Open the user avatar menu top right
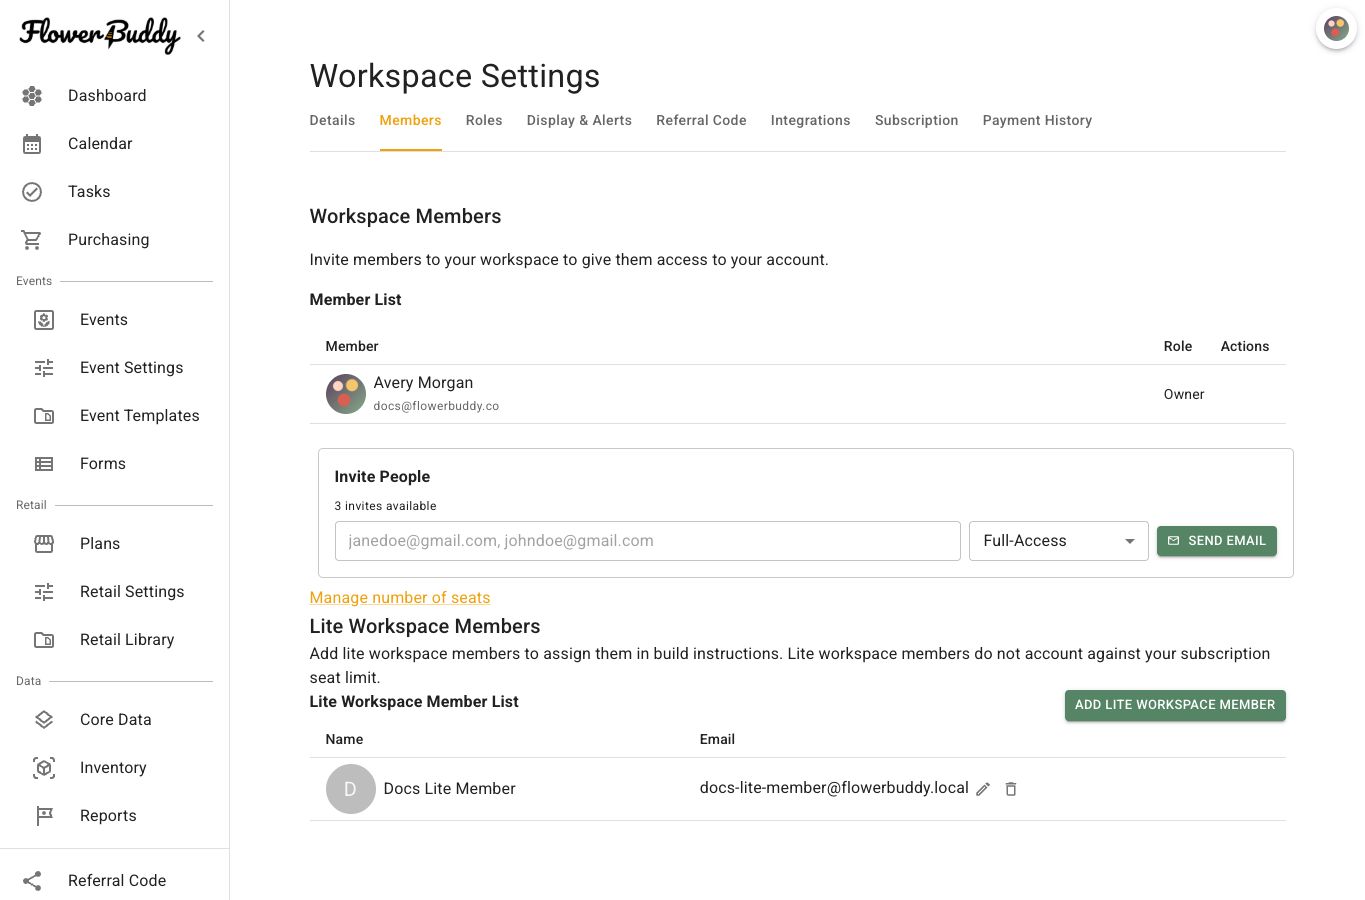Image resolution: width=1365 pixels, height=900 pixels. [x=1336, y=29]
